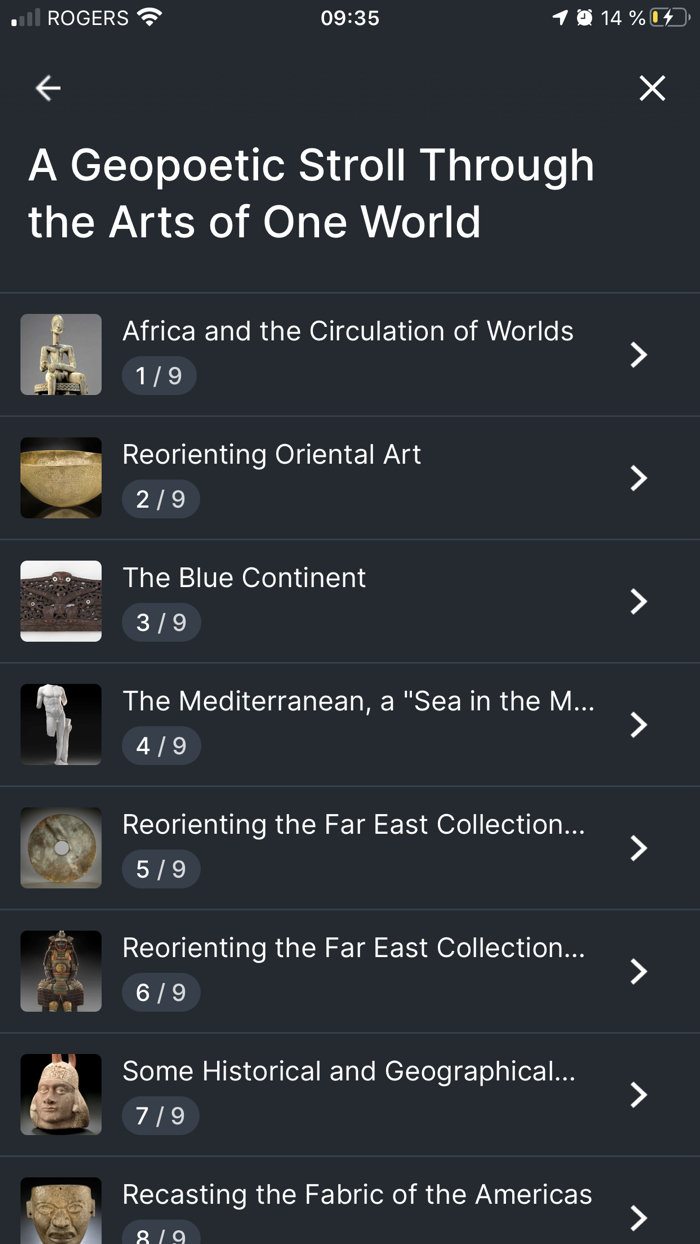Expand chevron for Africa and the Circulation of Worlds
This screenshot has width=700, height=1244.
(x=639, y=354)
